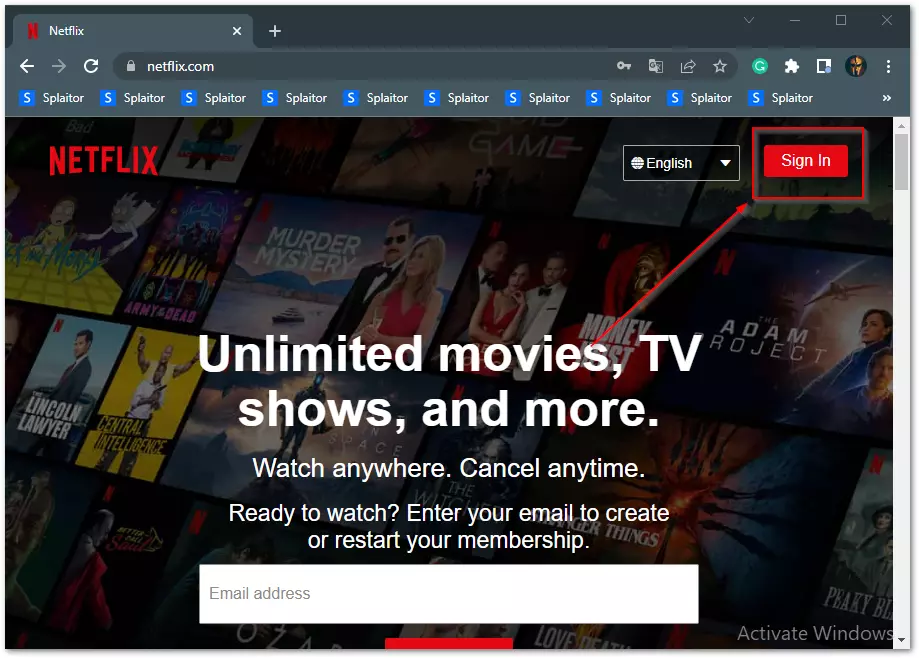The width and height of the screenshot is (919, 658).
Task: Click the browser forward arrow
Action: [59, 66]
